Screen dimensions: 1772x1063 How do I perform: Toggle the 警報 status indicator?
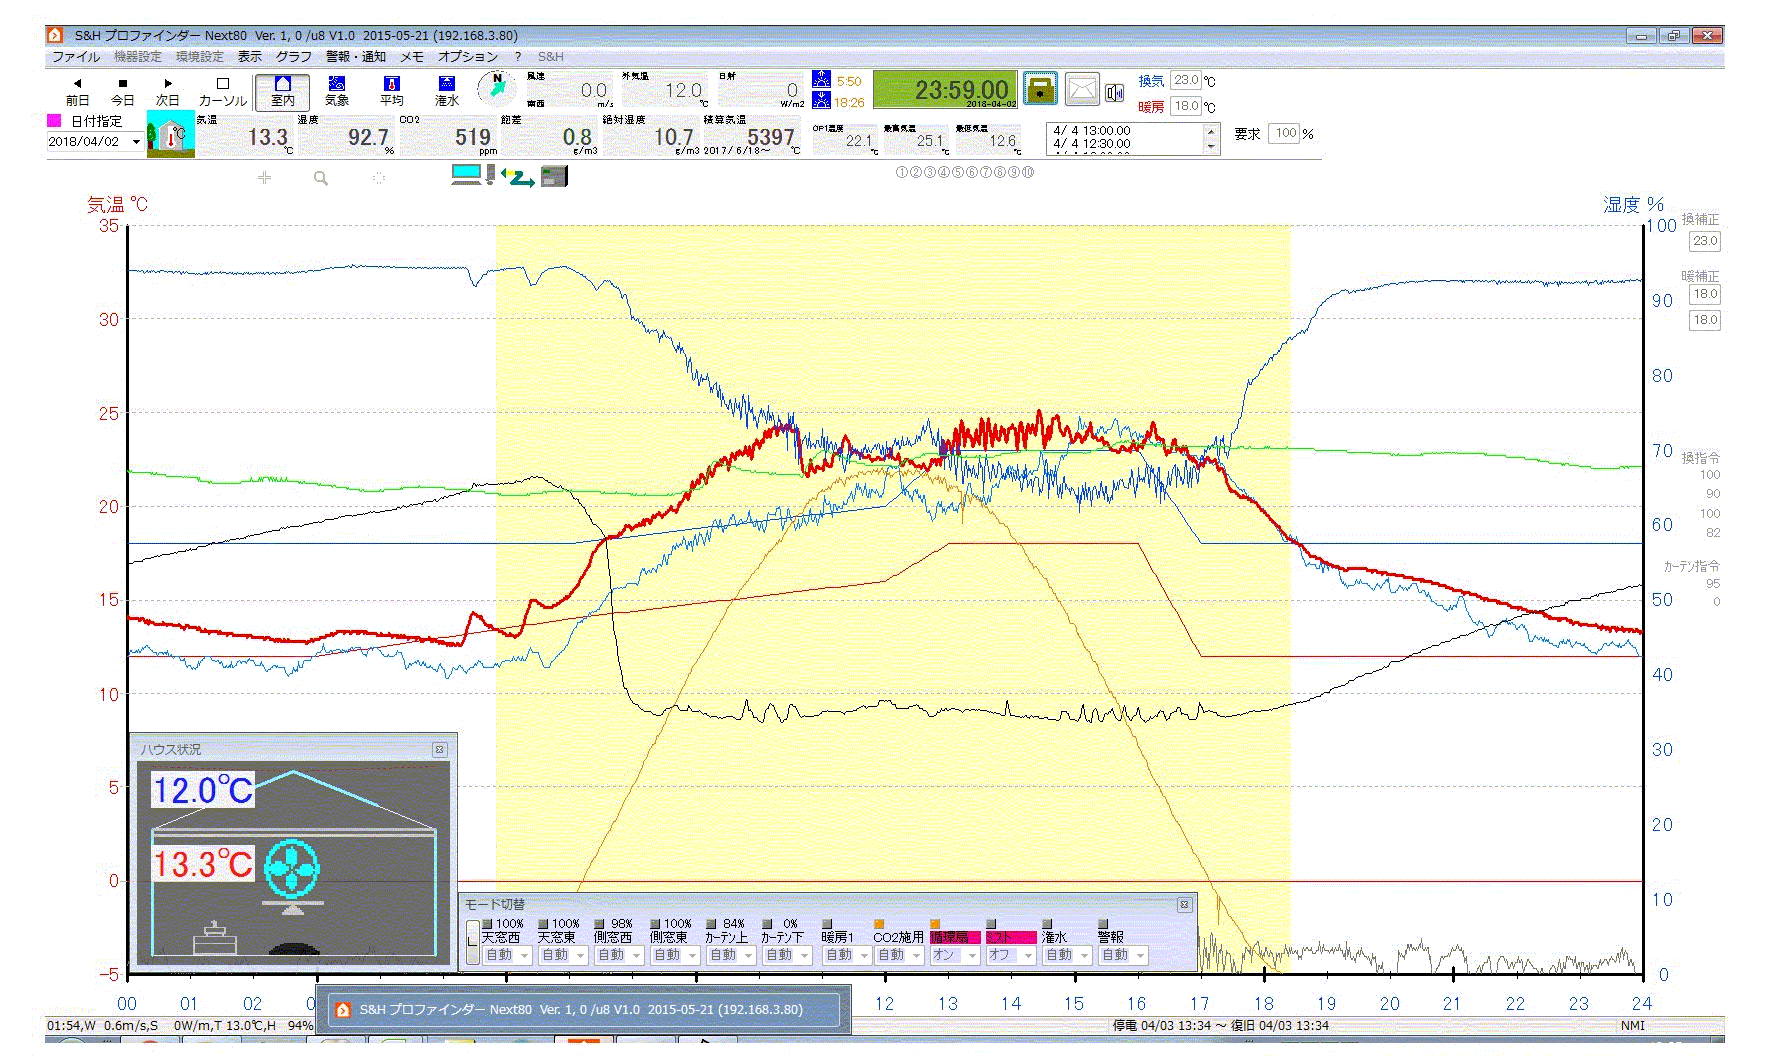1103,924
